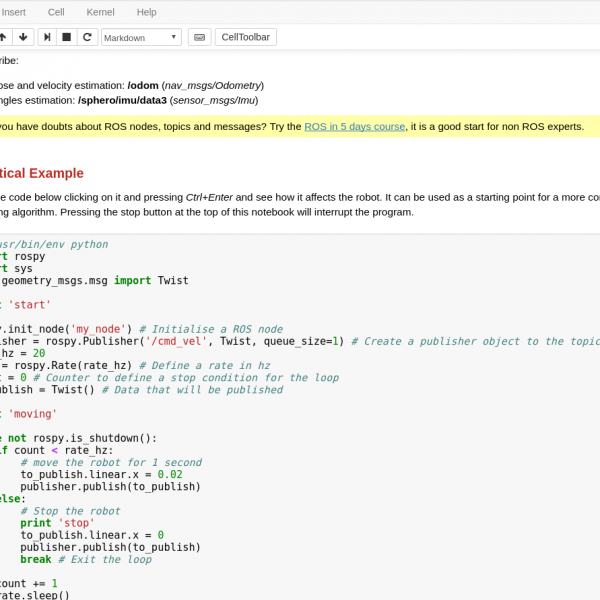Click the '/cmd_vel' topic string in code
This screenshot has width=600, height=600.
click(176, 341)
